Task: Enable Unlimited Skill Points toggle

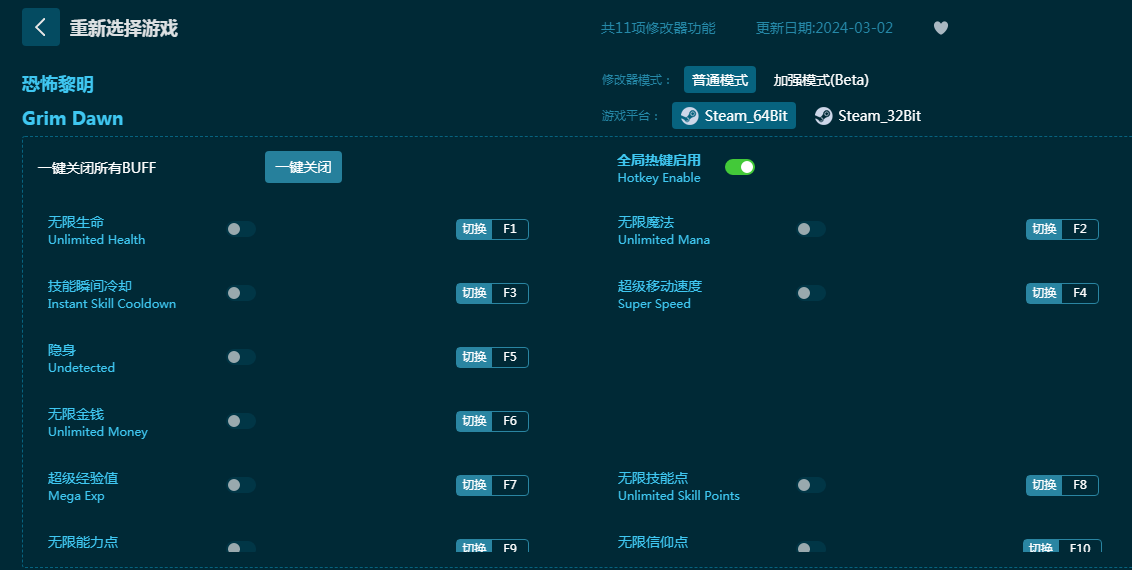Action: (x=811, y=485)
